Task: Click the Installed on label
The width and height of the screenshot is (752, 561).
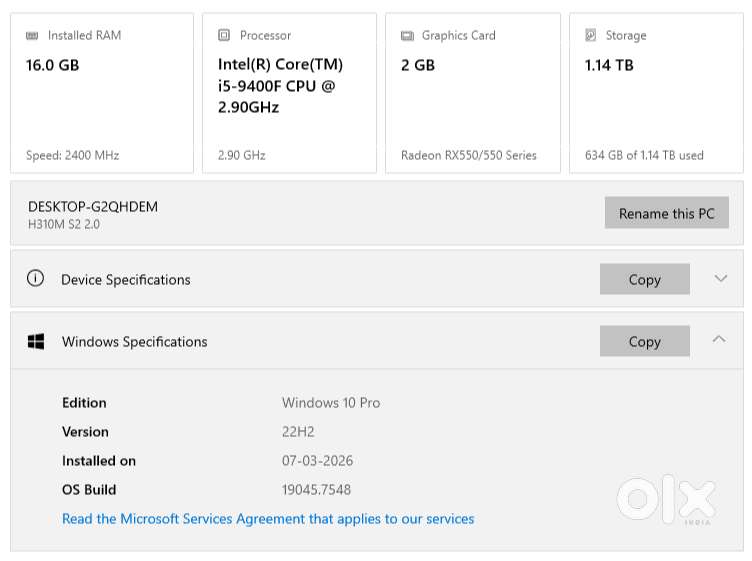Action: pyautogui.click(x=99, y=461)
